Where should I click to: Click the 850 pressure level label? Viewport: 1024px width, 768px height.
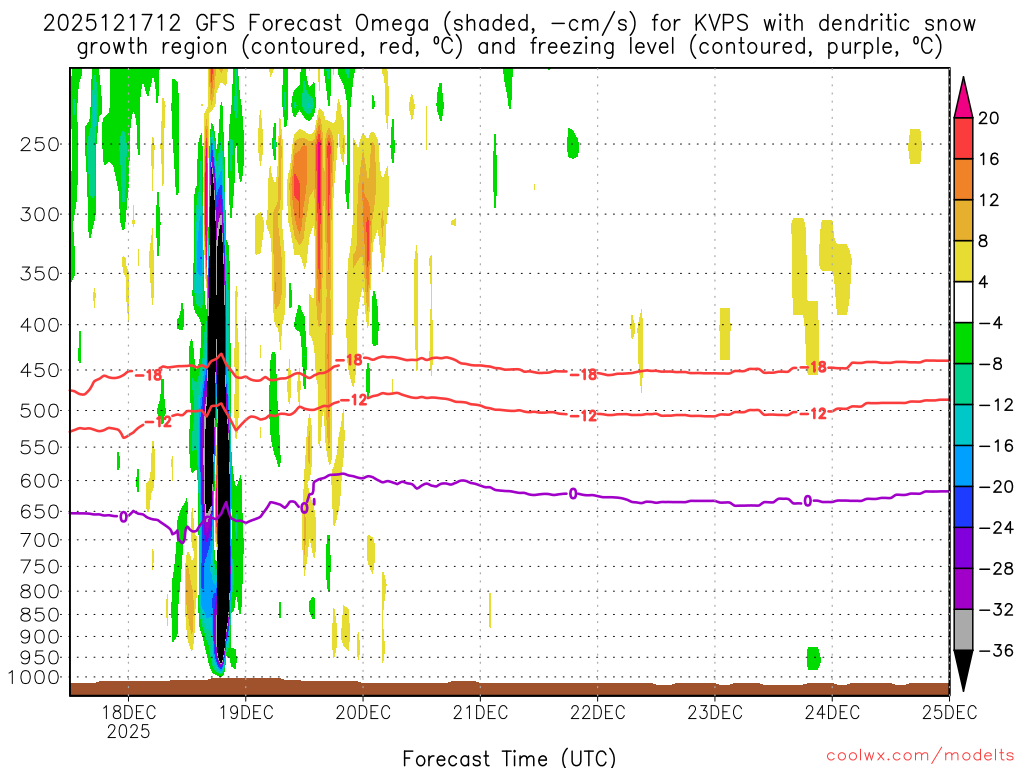(40, 615)
